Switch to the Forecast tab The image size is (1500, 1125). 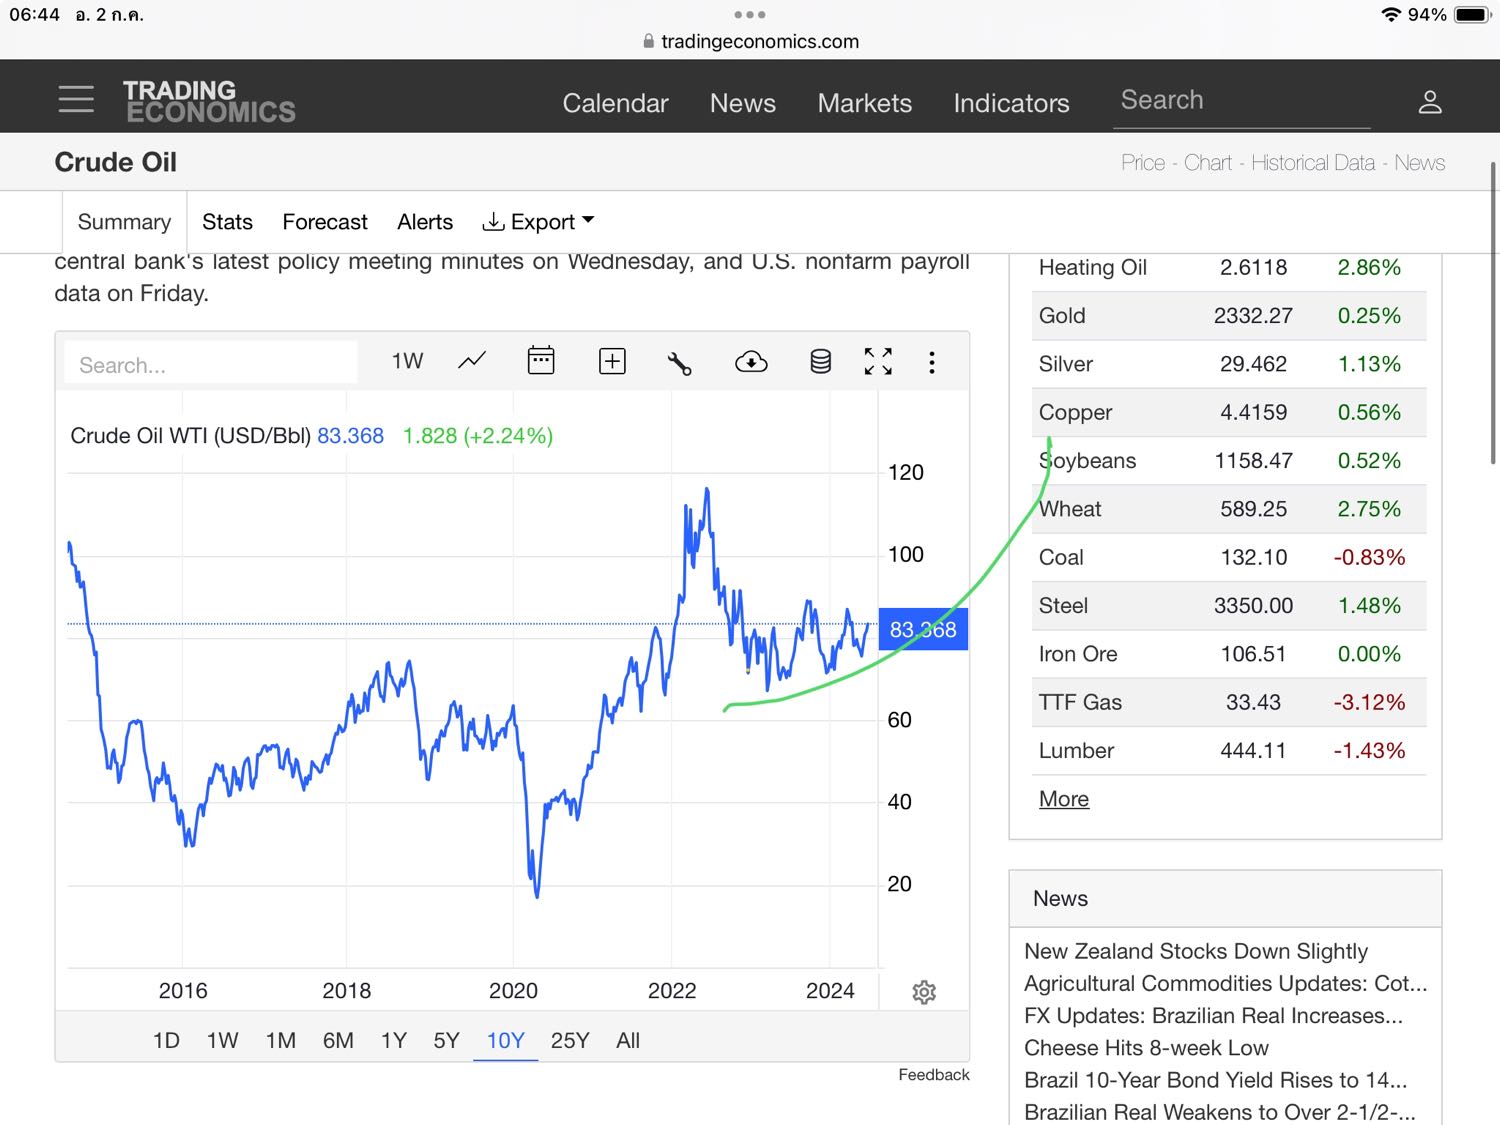[325, 222]
